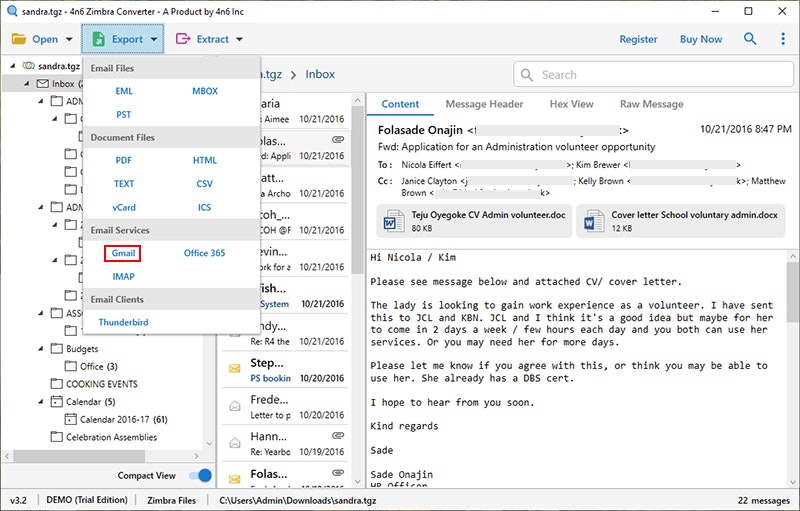Image resolution: width=800 pixels, height=511 pixels.
Task: Collapse the Inbox tree node
Action: tap(27, 83)
